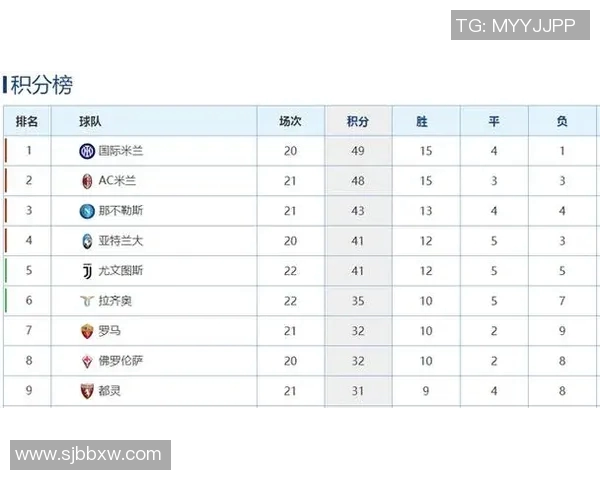Click the Lazio (拉齐奥) eagle icon
The width and height of the screenshot is (600, 480).
[87, 301]
